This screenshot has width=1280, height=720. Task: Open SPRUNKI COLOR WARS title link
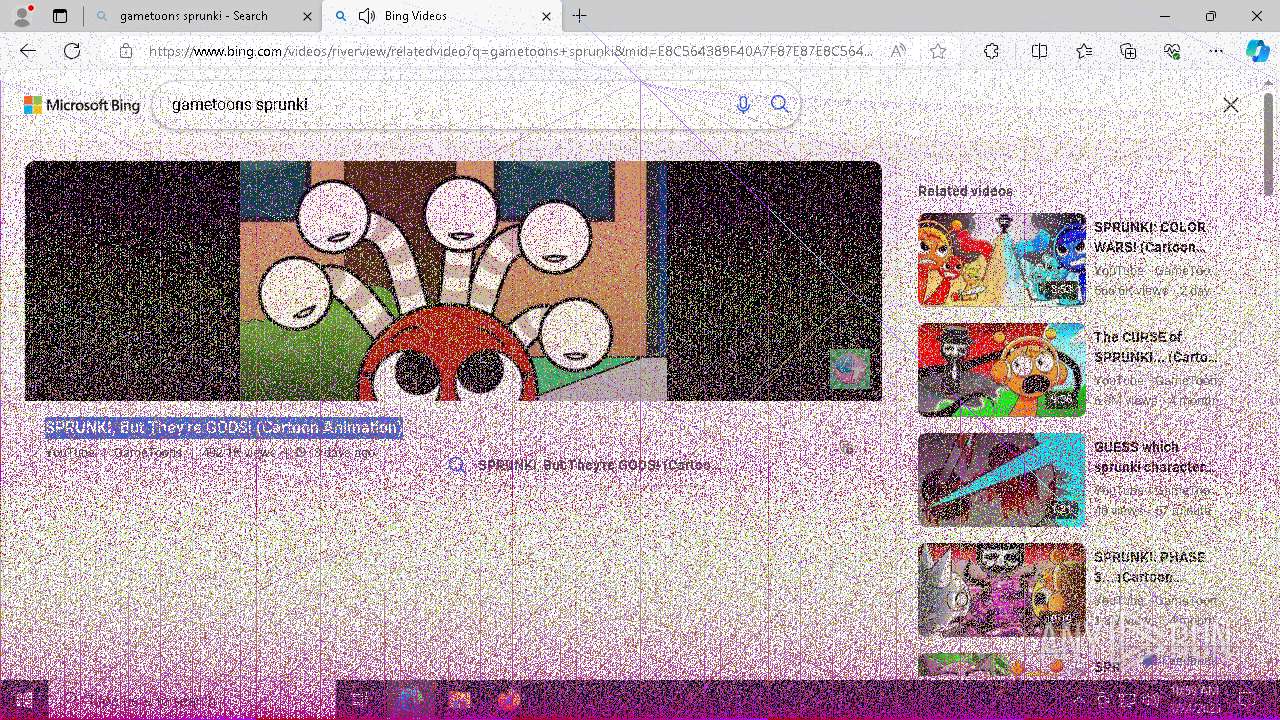1150,237
